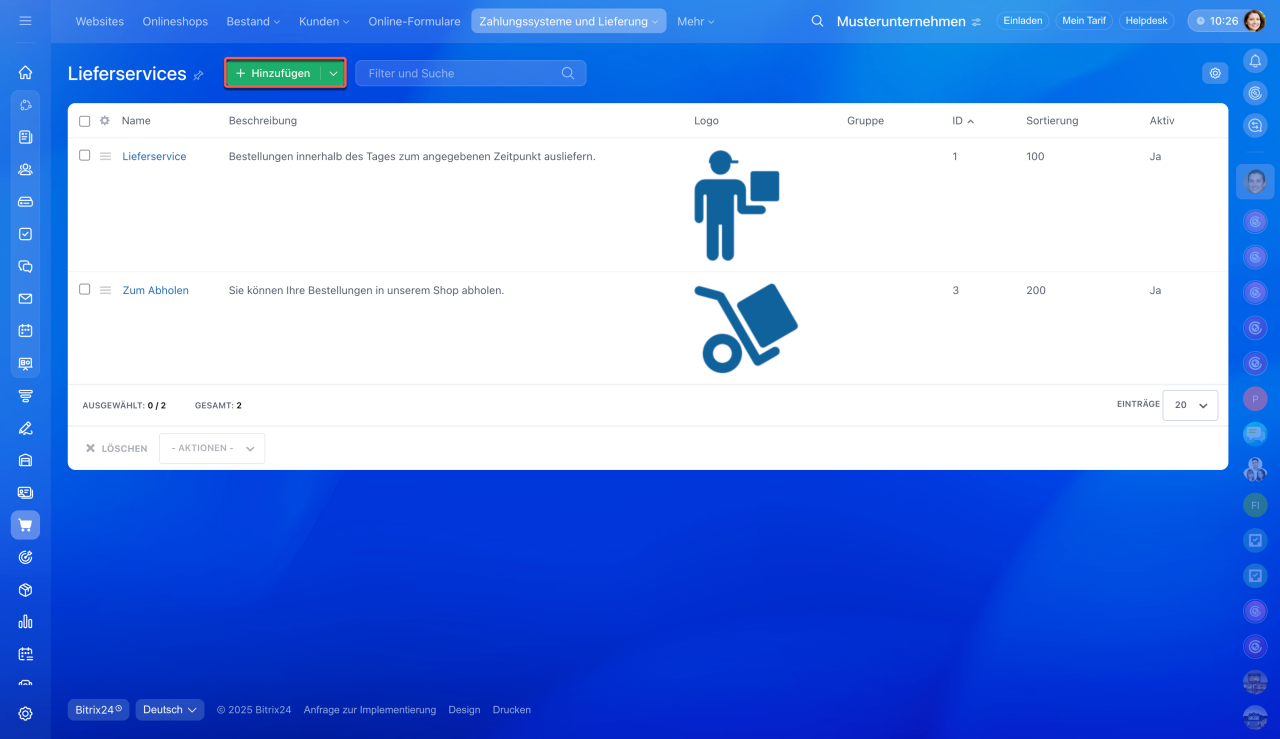Tick the select-all checkbox in table header

[x=85, y=121]
